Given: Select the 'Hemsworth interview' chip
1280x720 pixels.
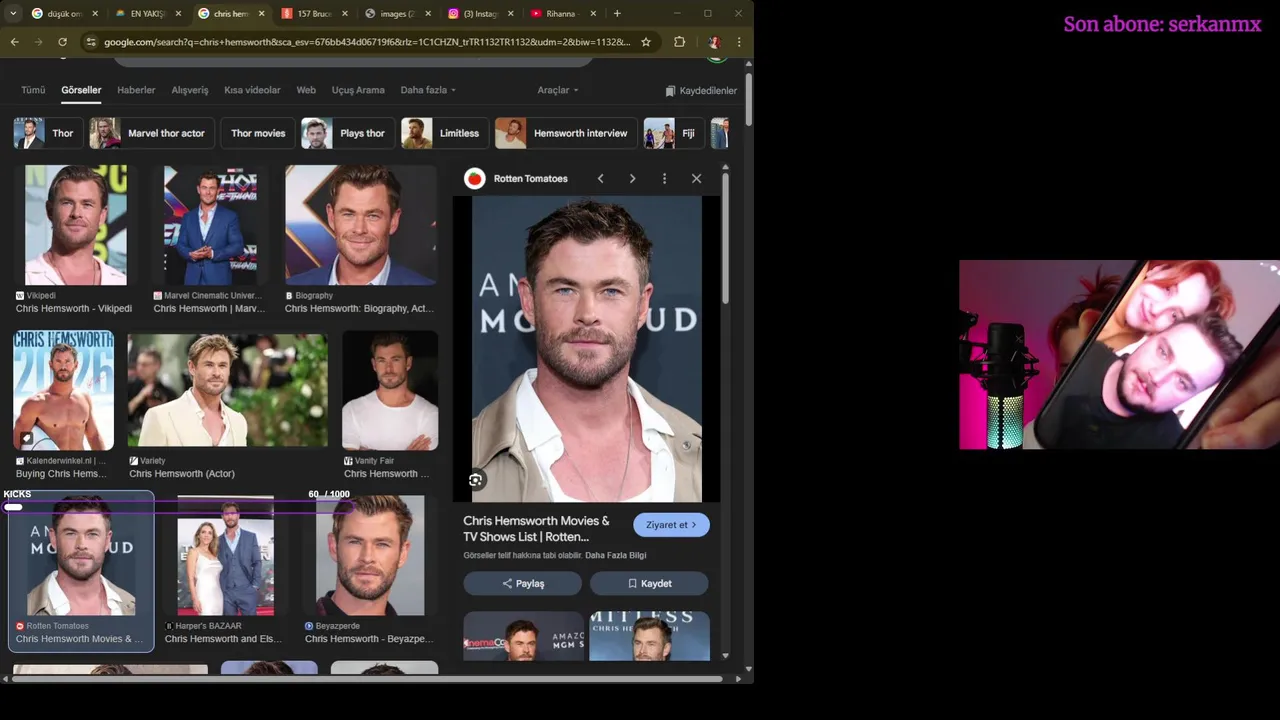Looking at the screenshot, I should [565, 133].
